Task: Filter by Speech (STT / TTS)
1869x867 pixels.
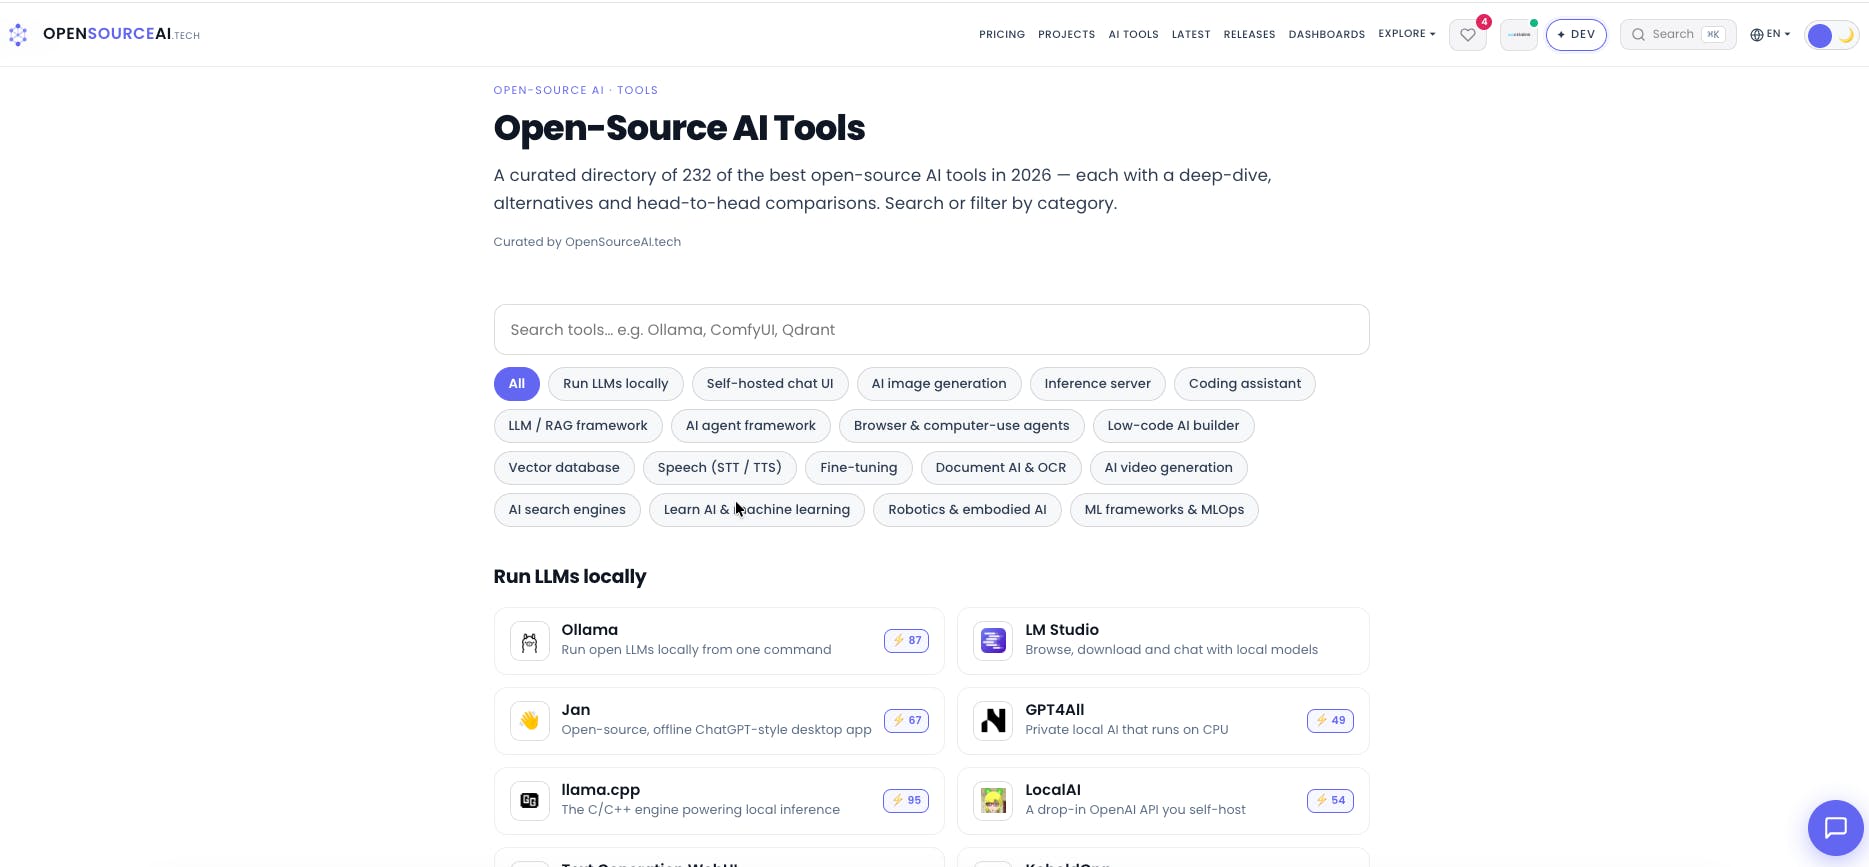Action: [x=720, y=468]
